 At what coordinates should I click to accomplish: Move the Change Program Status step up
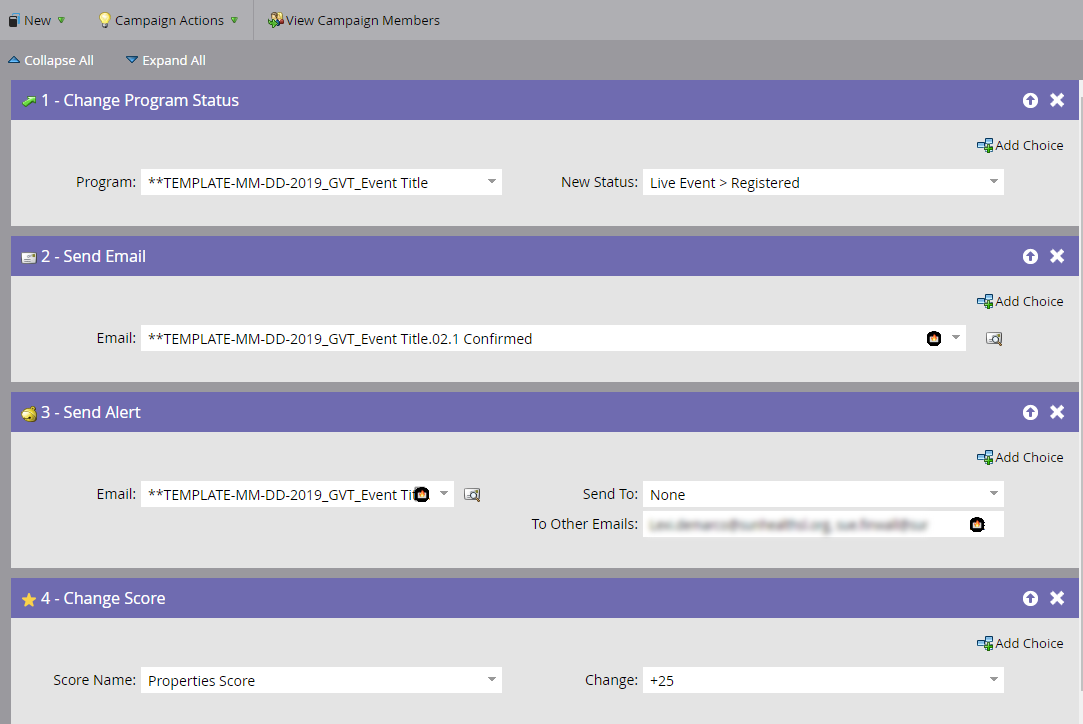click(x=1030, y=100)
